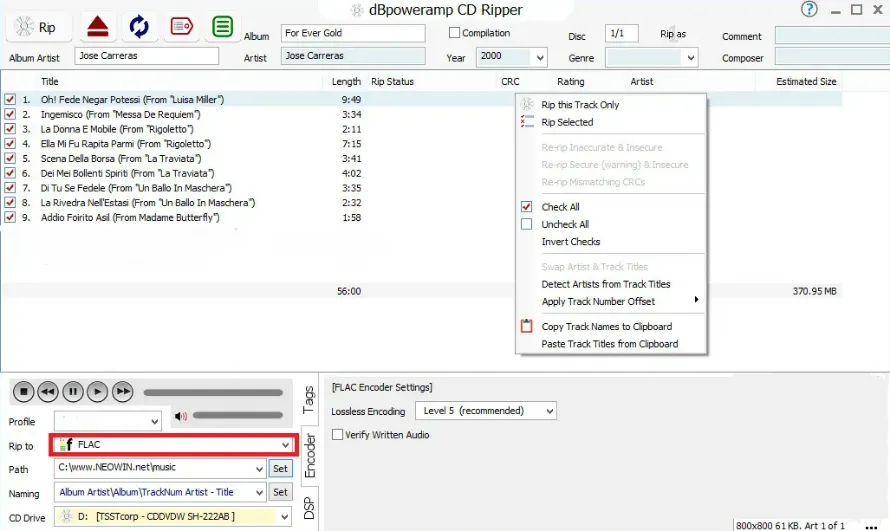890x531 pixels.
Task: Pause playback
Action: click(73, 391)
